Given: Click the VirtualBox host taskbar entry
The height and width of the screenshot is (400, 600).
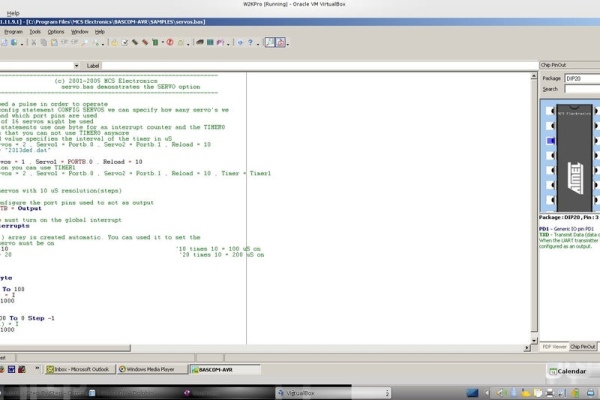Looking at the screenshot, I should coord(334,393).
